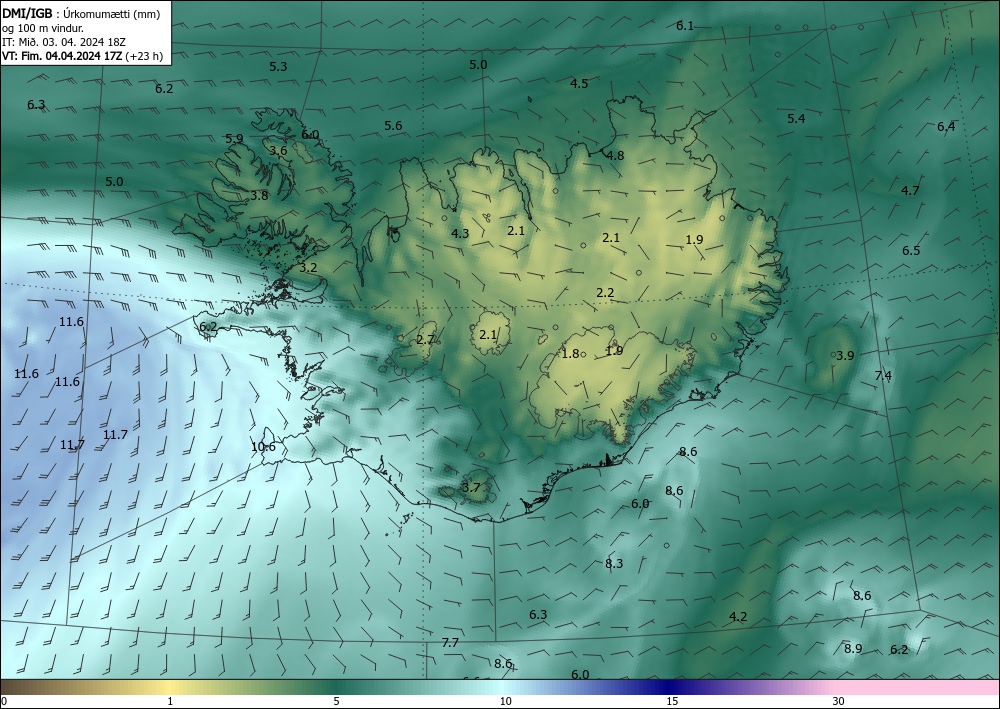Click the 3.6 value on the map
Viewport: 1000px width, 709px height.
(x=278, y=150)
